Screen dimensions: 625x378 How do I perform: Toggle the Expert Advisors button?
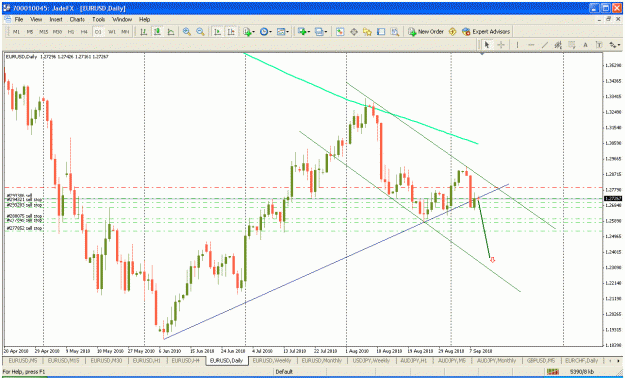pos(485,32)
